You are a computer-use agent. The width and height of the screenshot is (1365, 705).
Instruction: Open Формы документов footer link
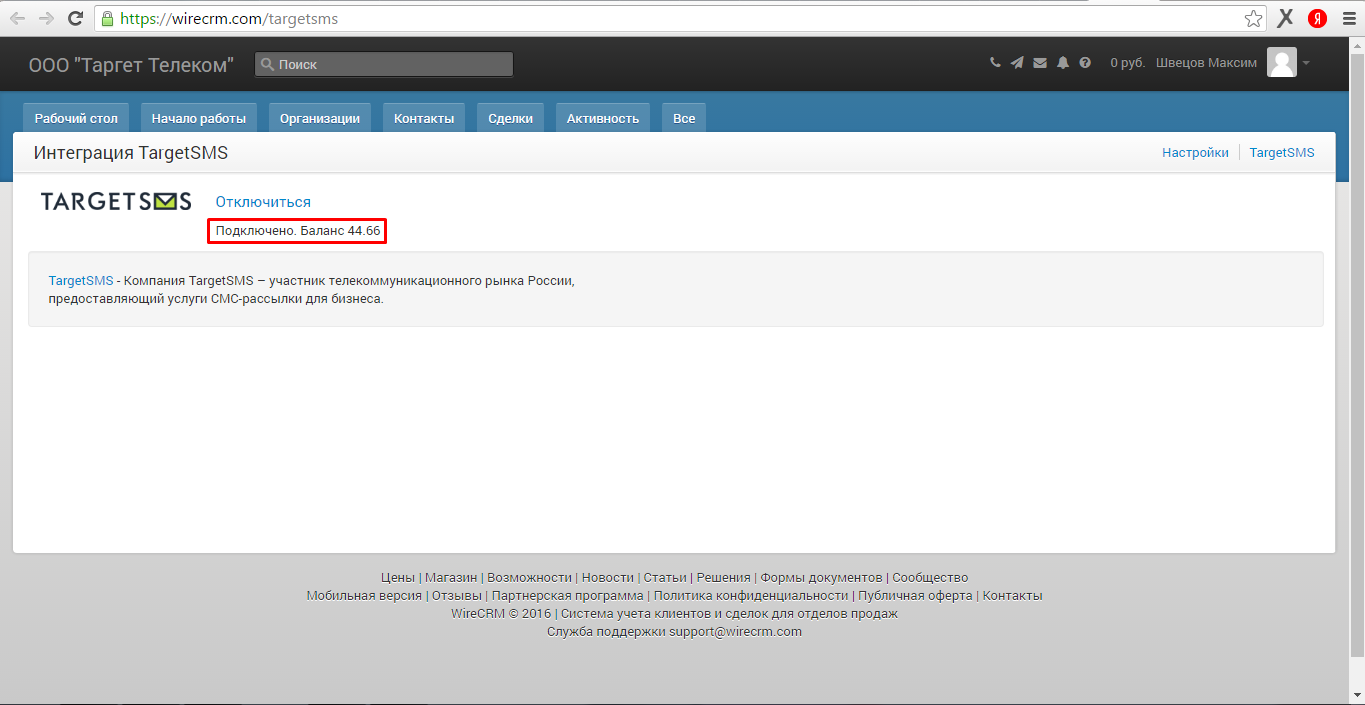pyautogui.click(x=821, y=578)
